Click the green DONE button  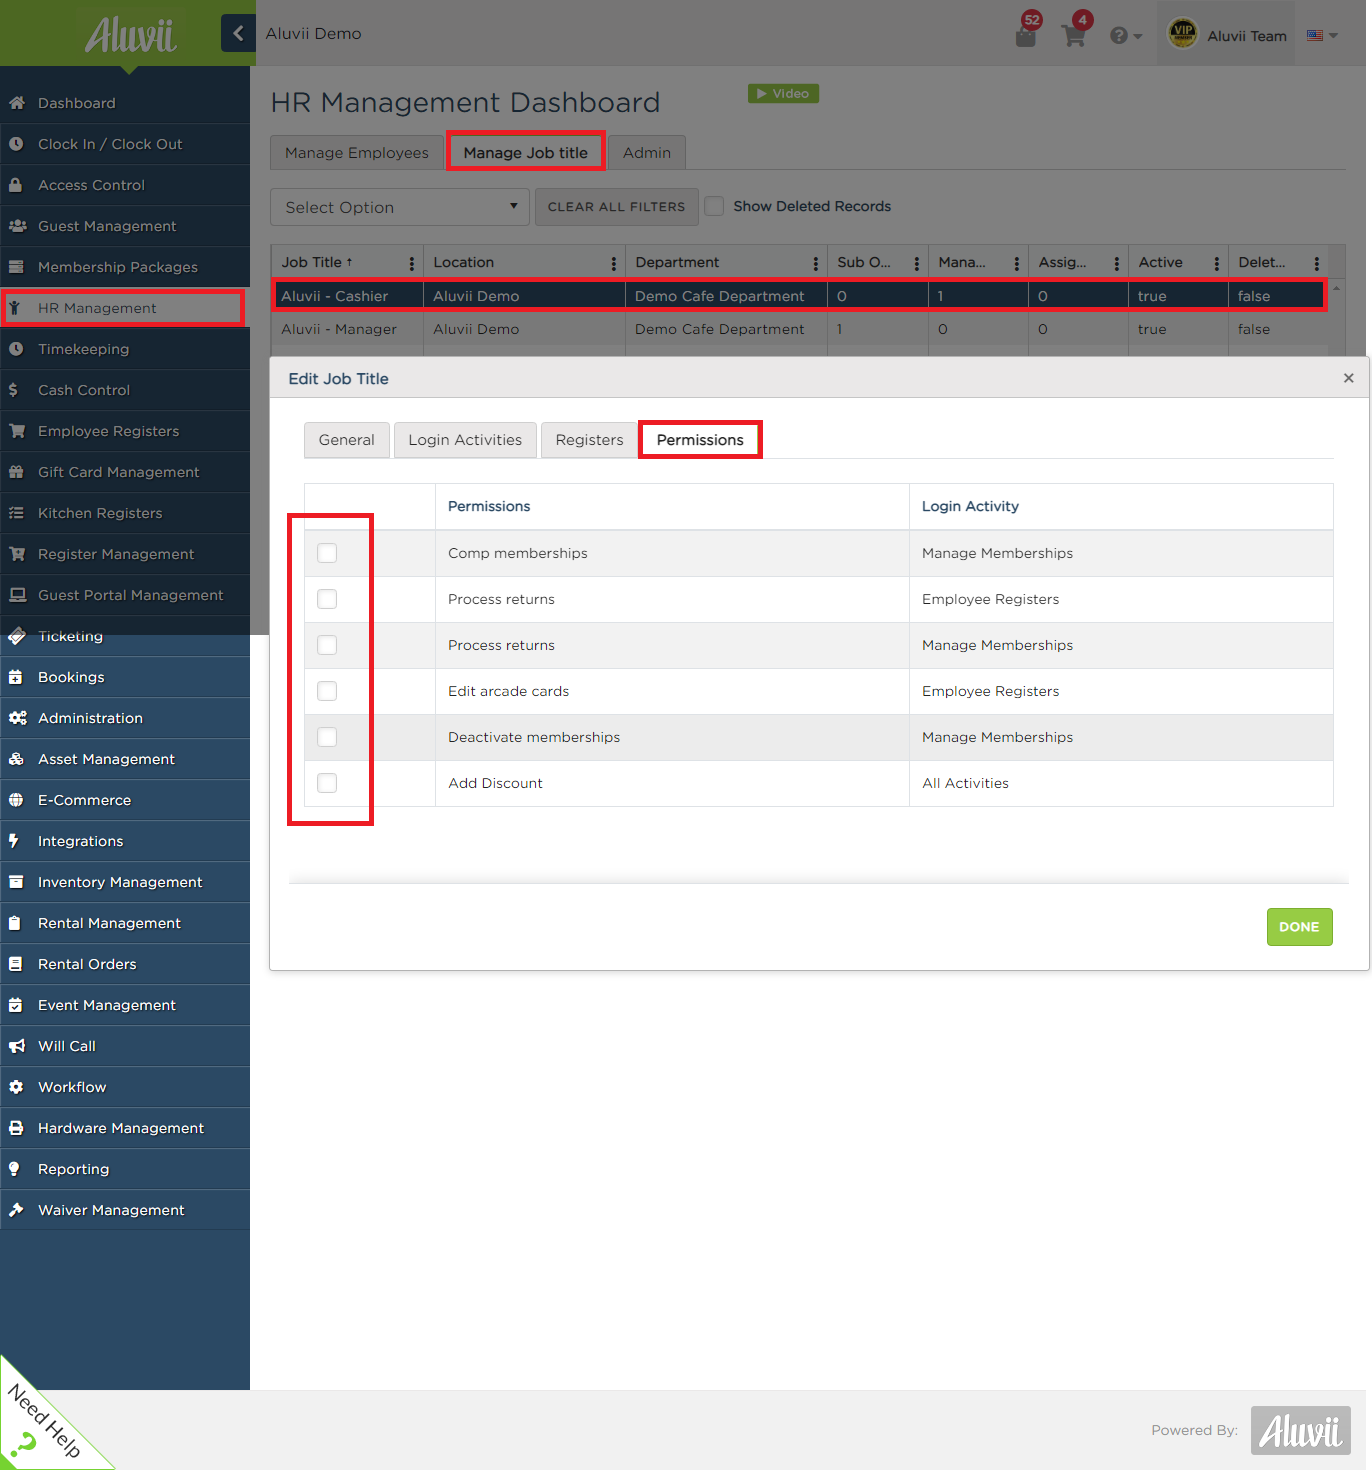[x=1299, y=927]
